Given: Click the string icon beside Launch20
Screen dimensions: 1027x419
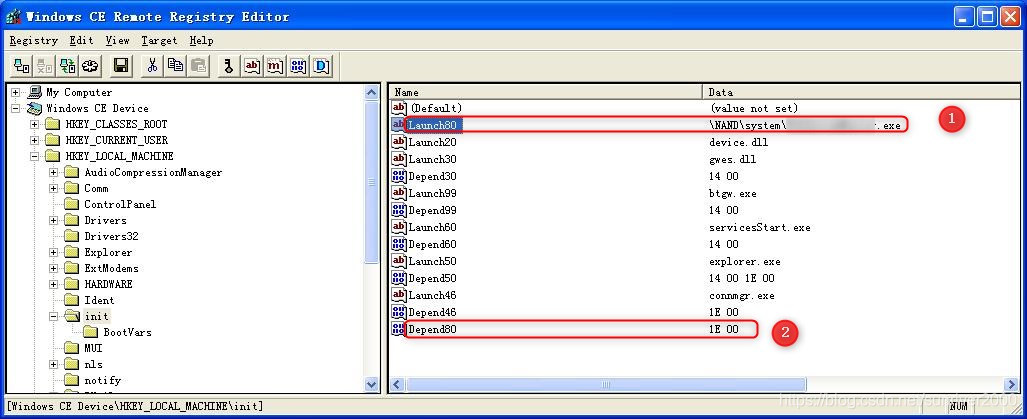Looking at the screenshot, I should 398,141.
